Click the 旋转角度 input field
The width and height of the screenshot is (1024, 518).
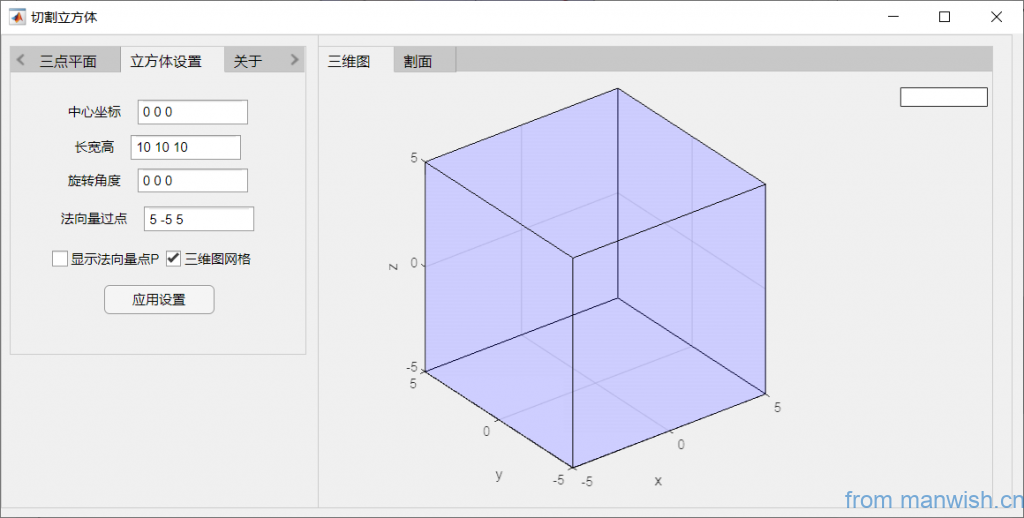tap(192, 181)
